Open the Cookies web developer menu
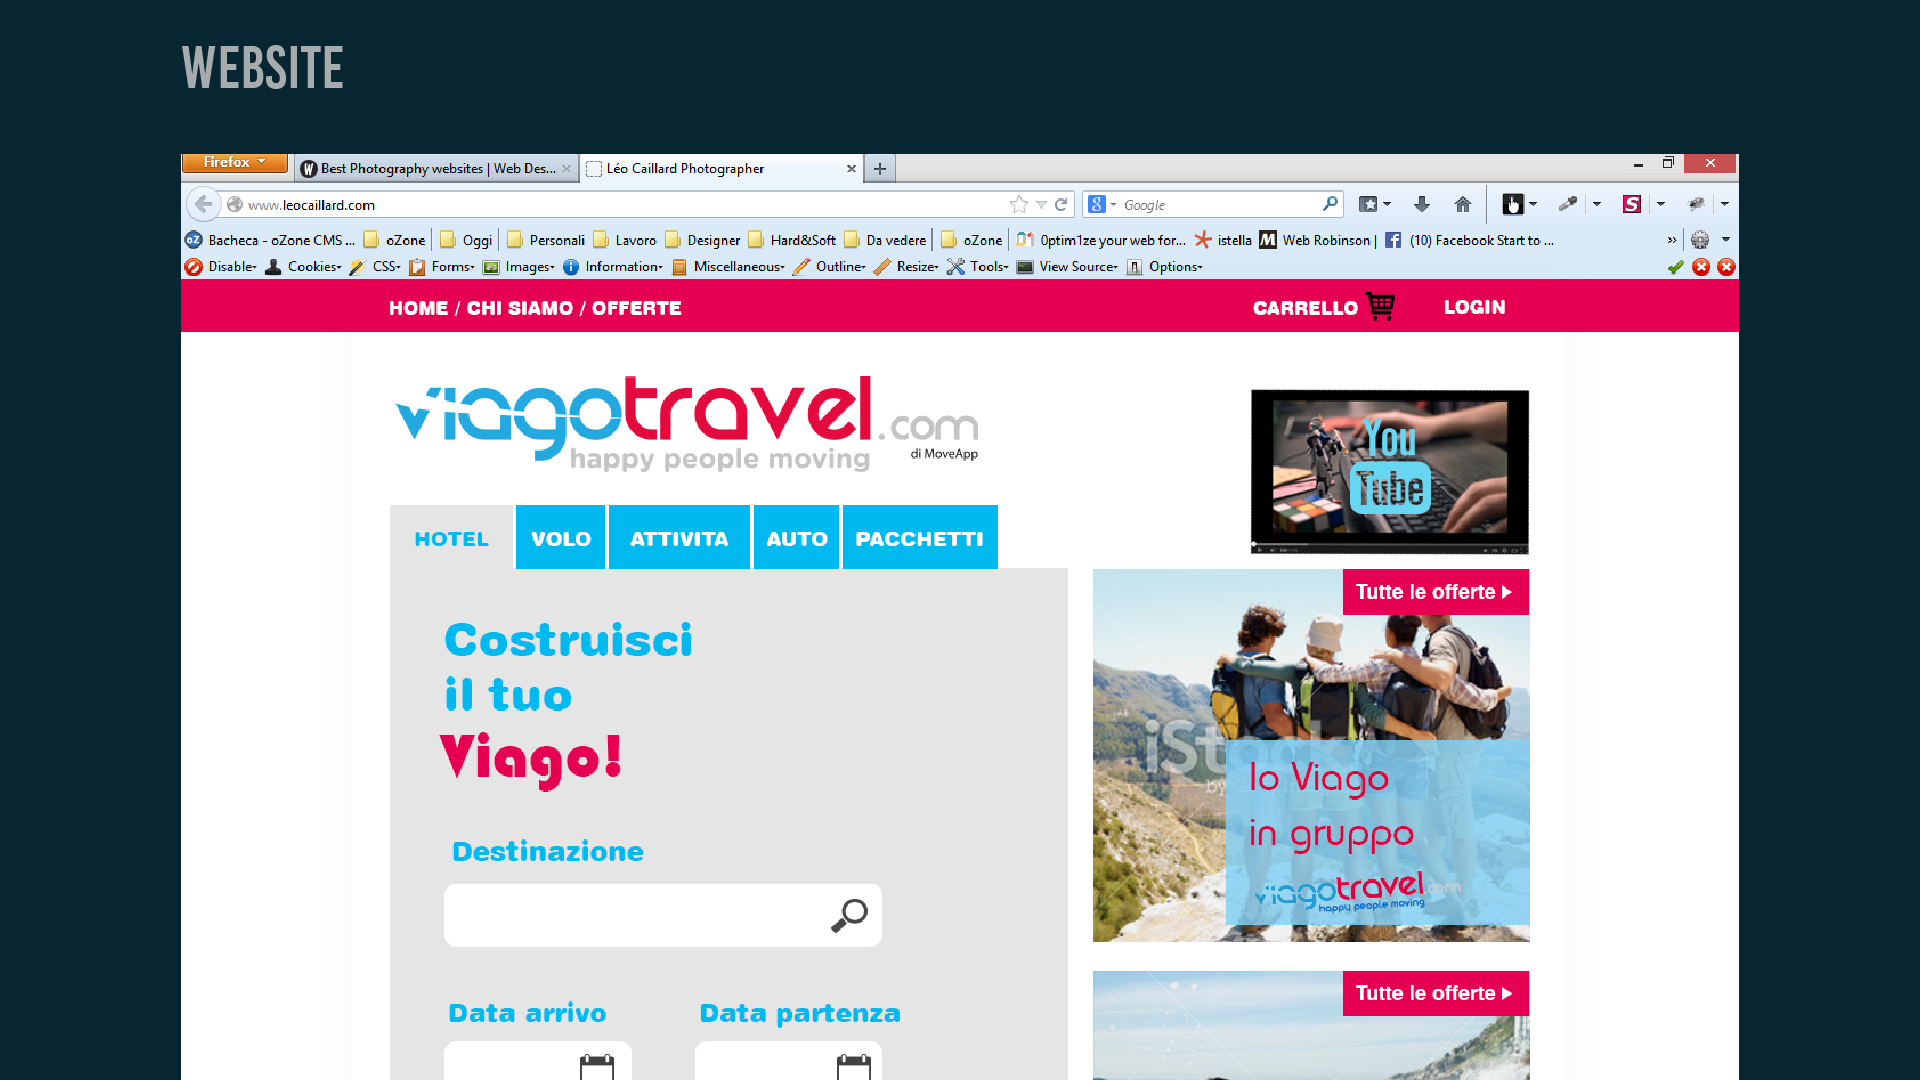Viewport: 1920px width, 1080px height. [x=303, y=267]
